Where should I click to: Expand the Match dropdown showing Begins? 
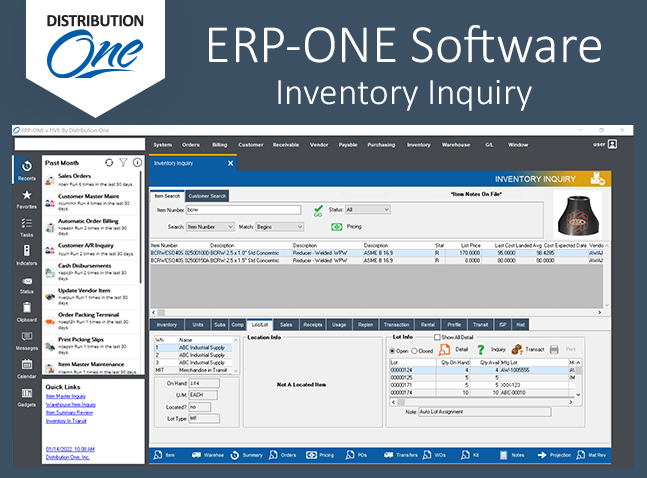279,227
